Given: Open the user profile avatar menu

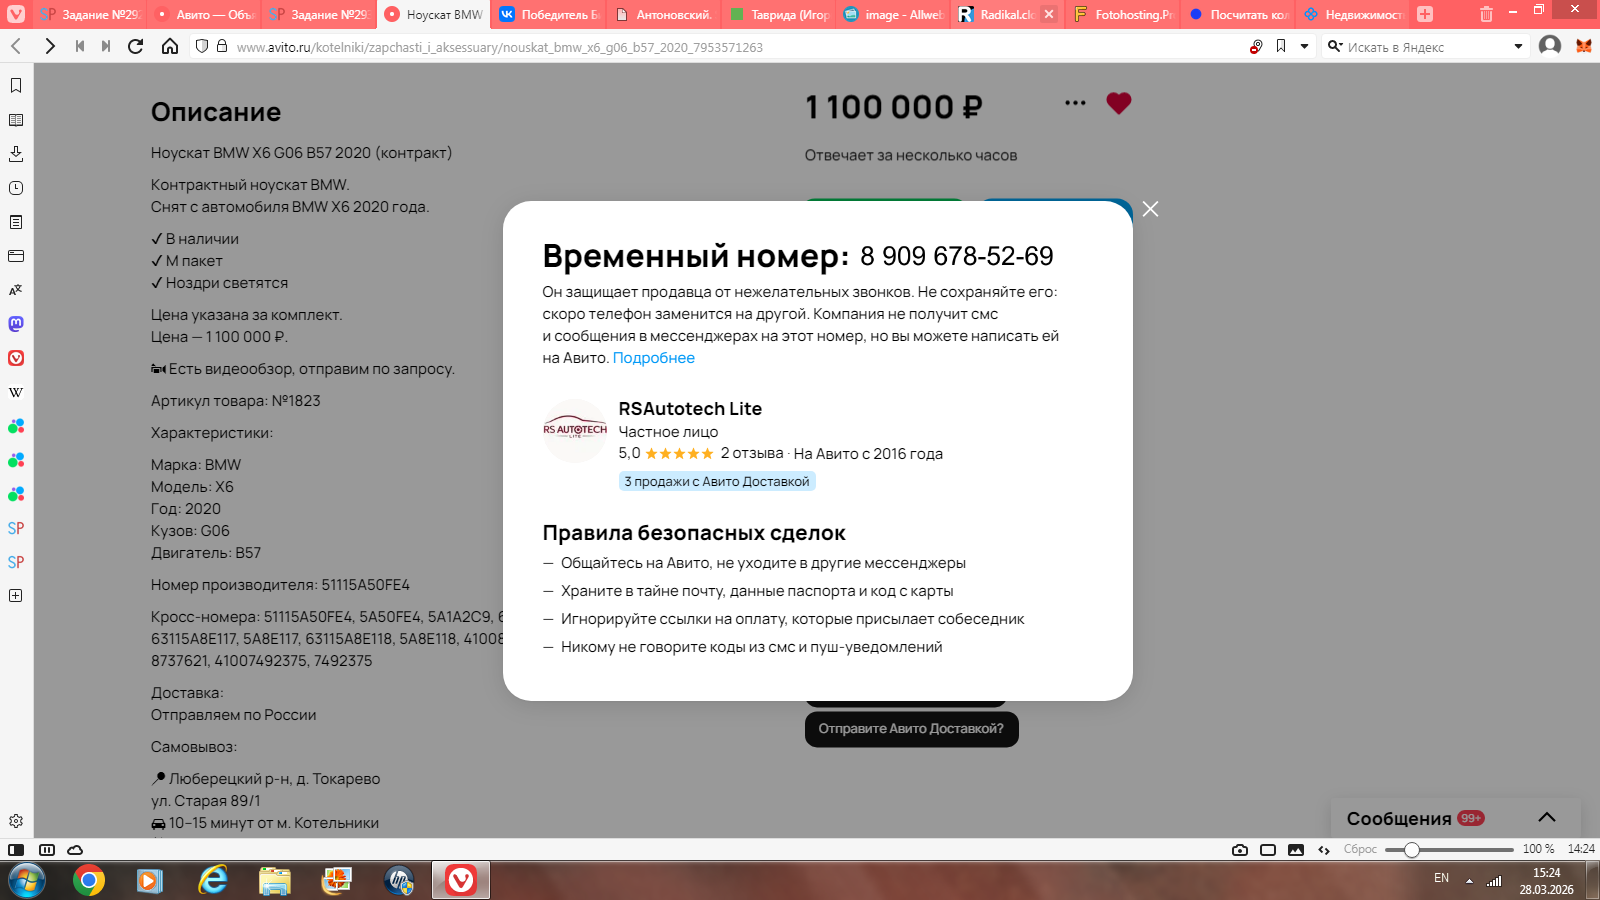Looking at the screenshot, I should tap(1550, 46).
